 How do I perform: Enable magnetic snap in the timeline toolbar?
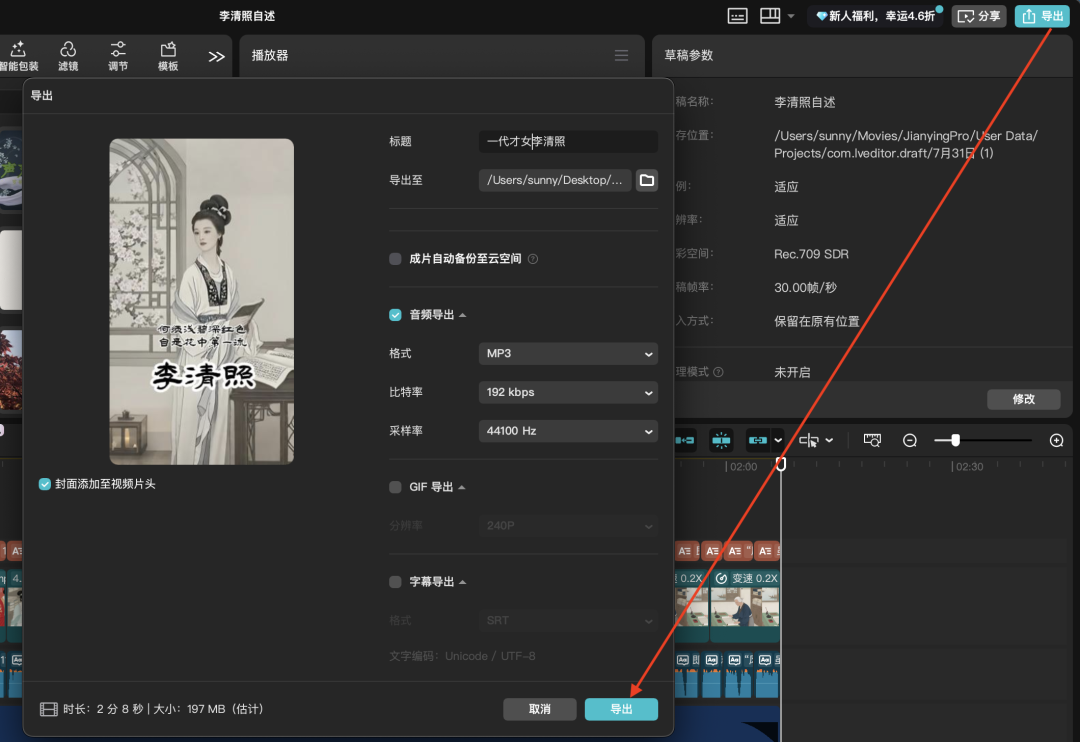coord(720,440)
